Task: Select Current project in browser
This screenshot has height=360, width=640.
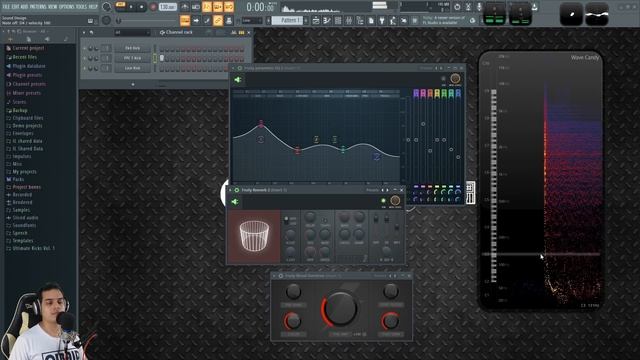Action: 28,48
